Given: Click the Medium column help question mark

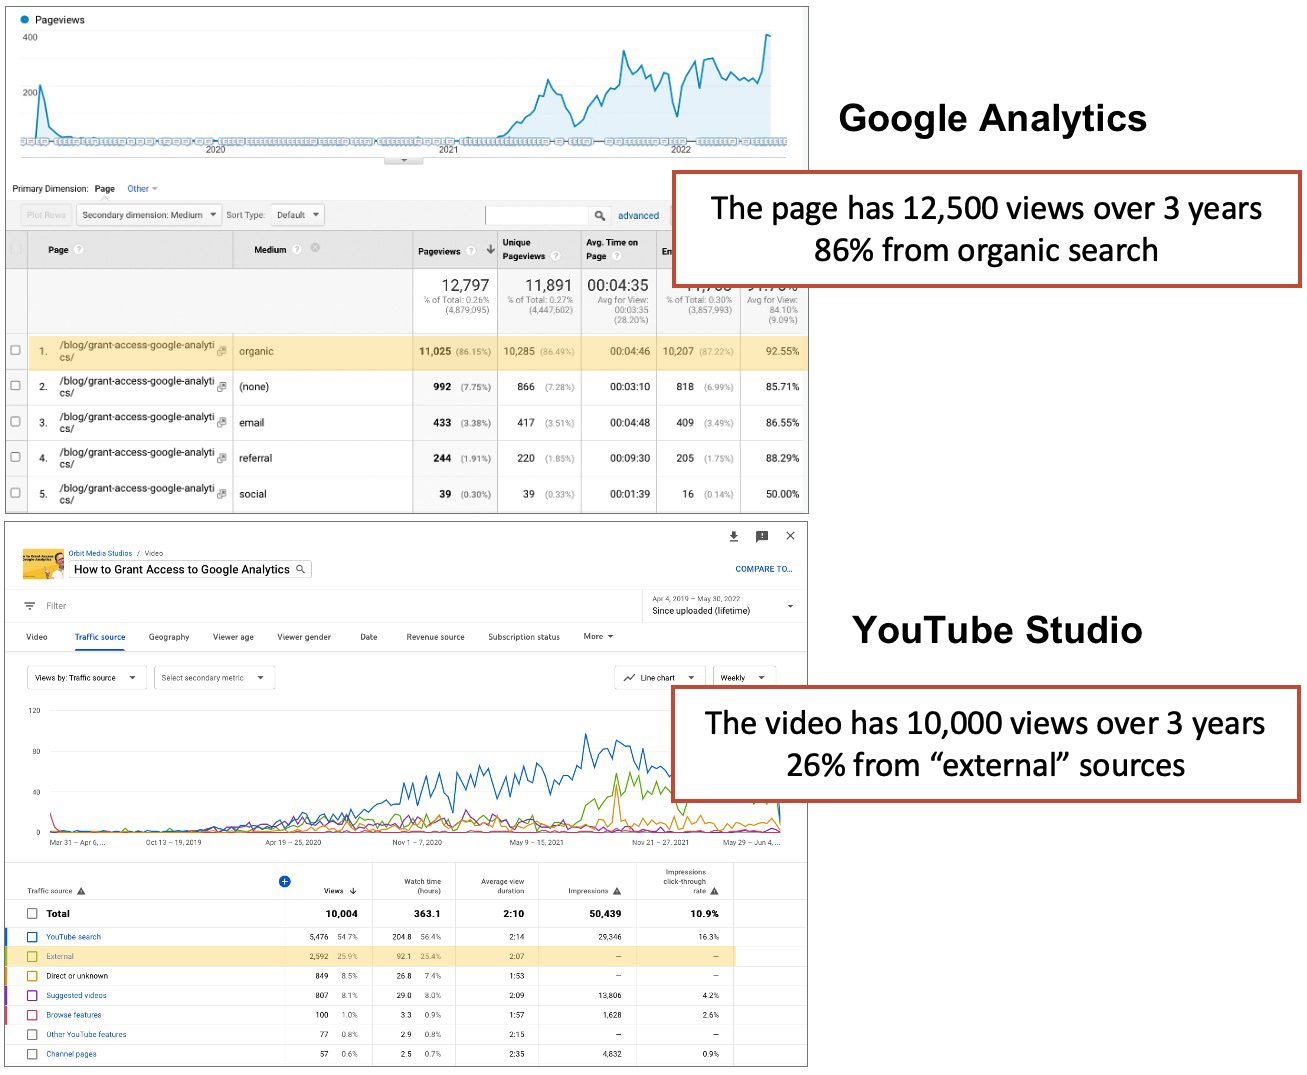Looking at the screenshot, I should 296,250.
